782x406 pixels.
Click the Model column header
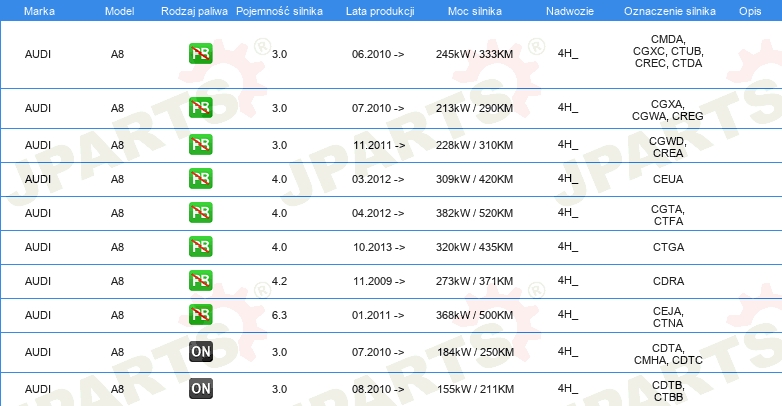click(x=119, y=11)
